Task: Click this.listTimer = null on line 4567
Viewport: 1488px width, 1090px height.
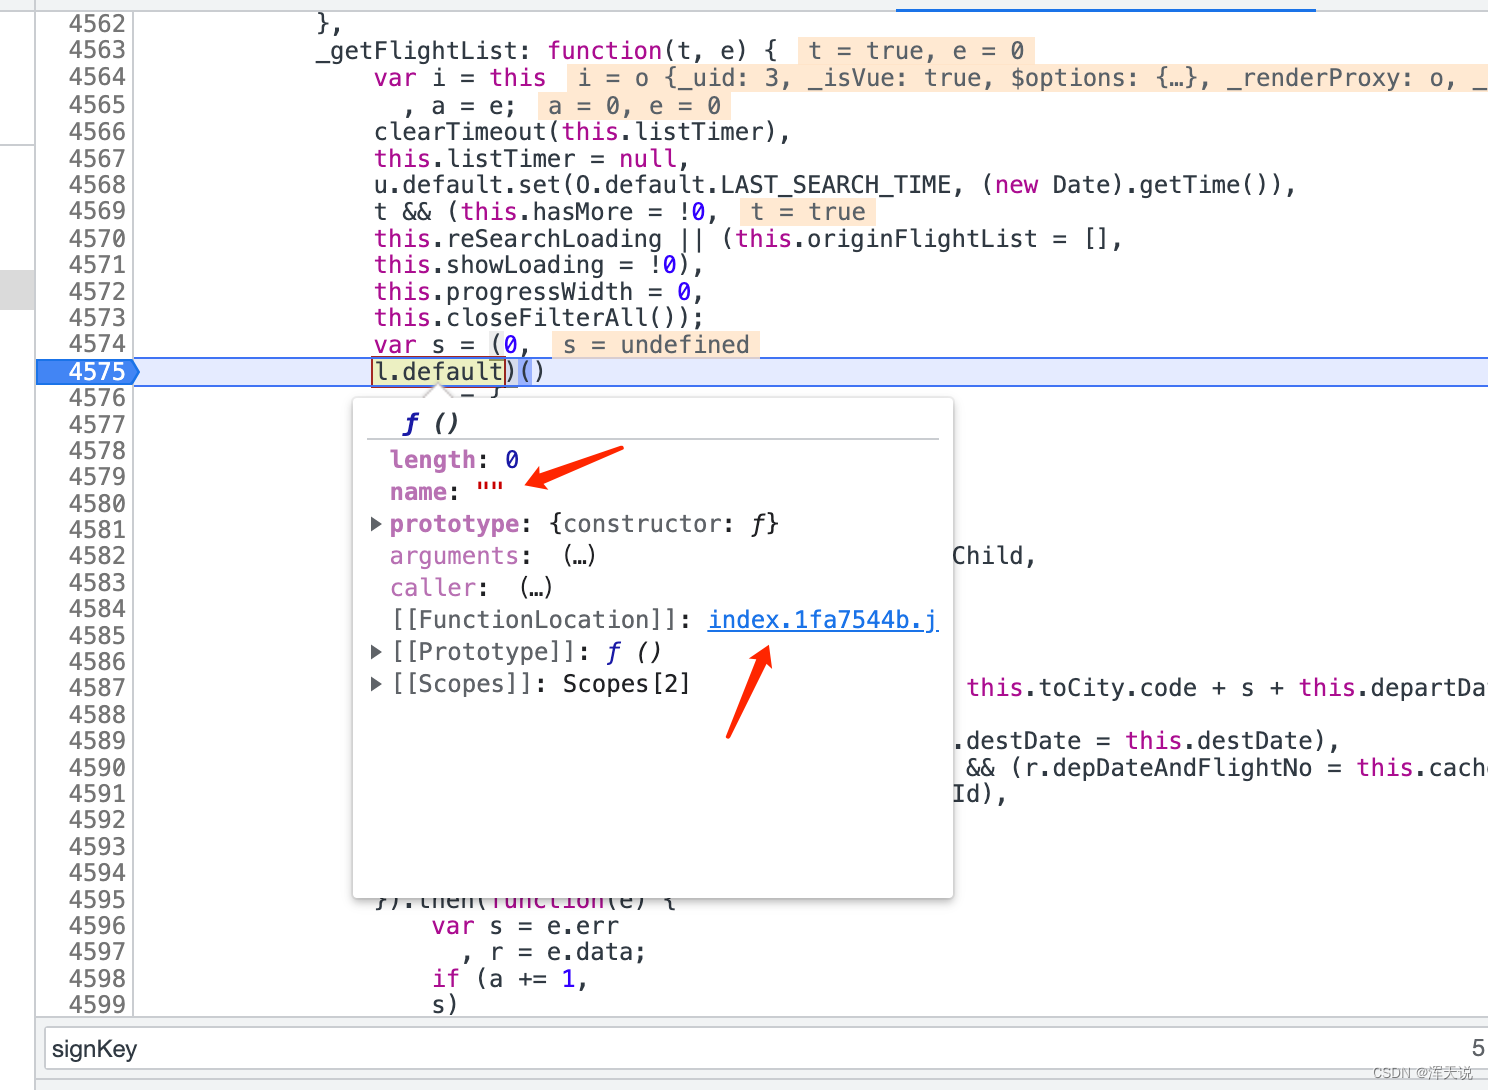Action: coord(525,159)
